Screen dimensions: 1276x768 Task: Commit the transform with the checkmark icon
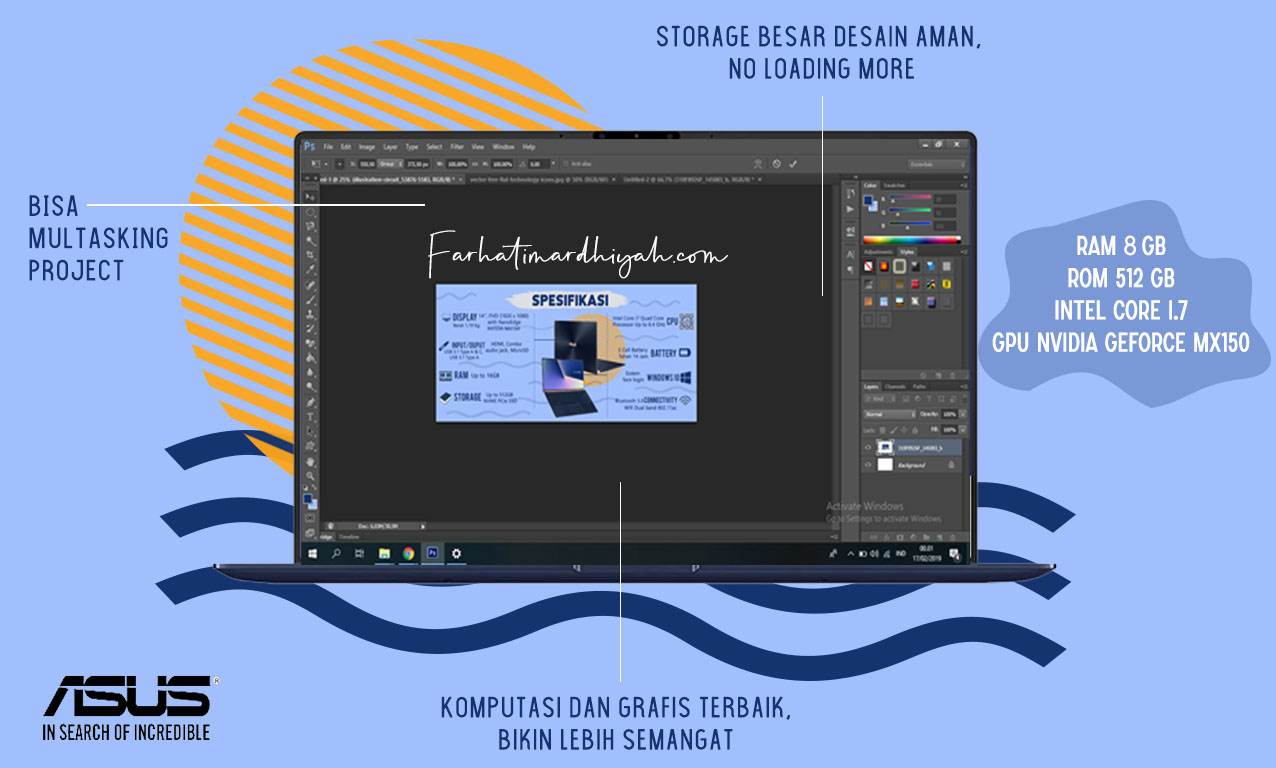click(793, 163)
